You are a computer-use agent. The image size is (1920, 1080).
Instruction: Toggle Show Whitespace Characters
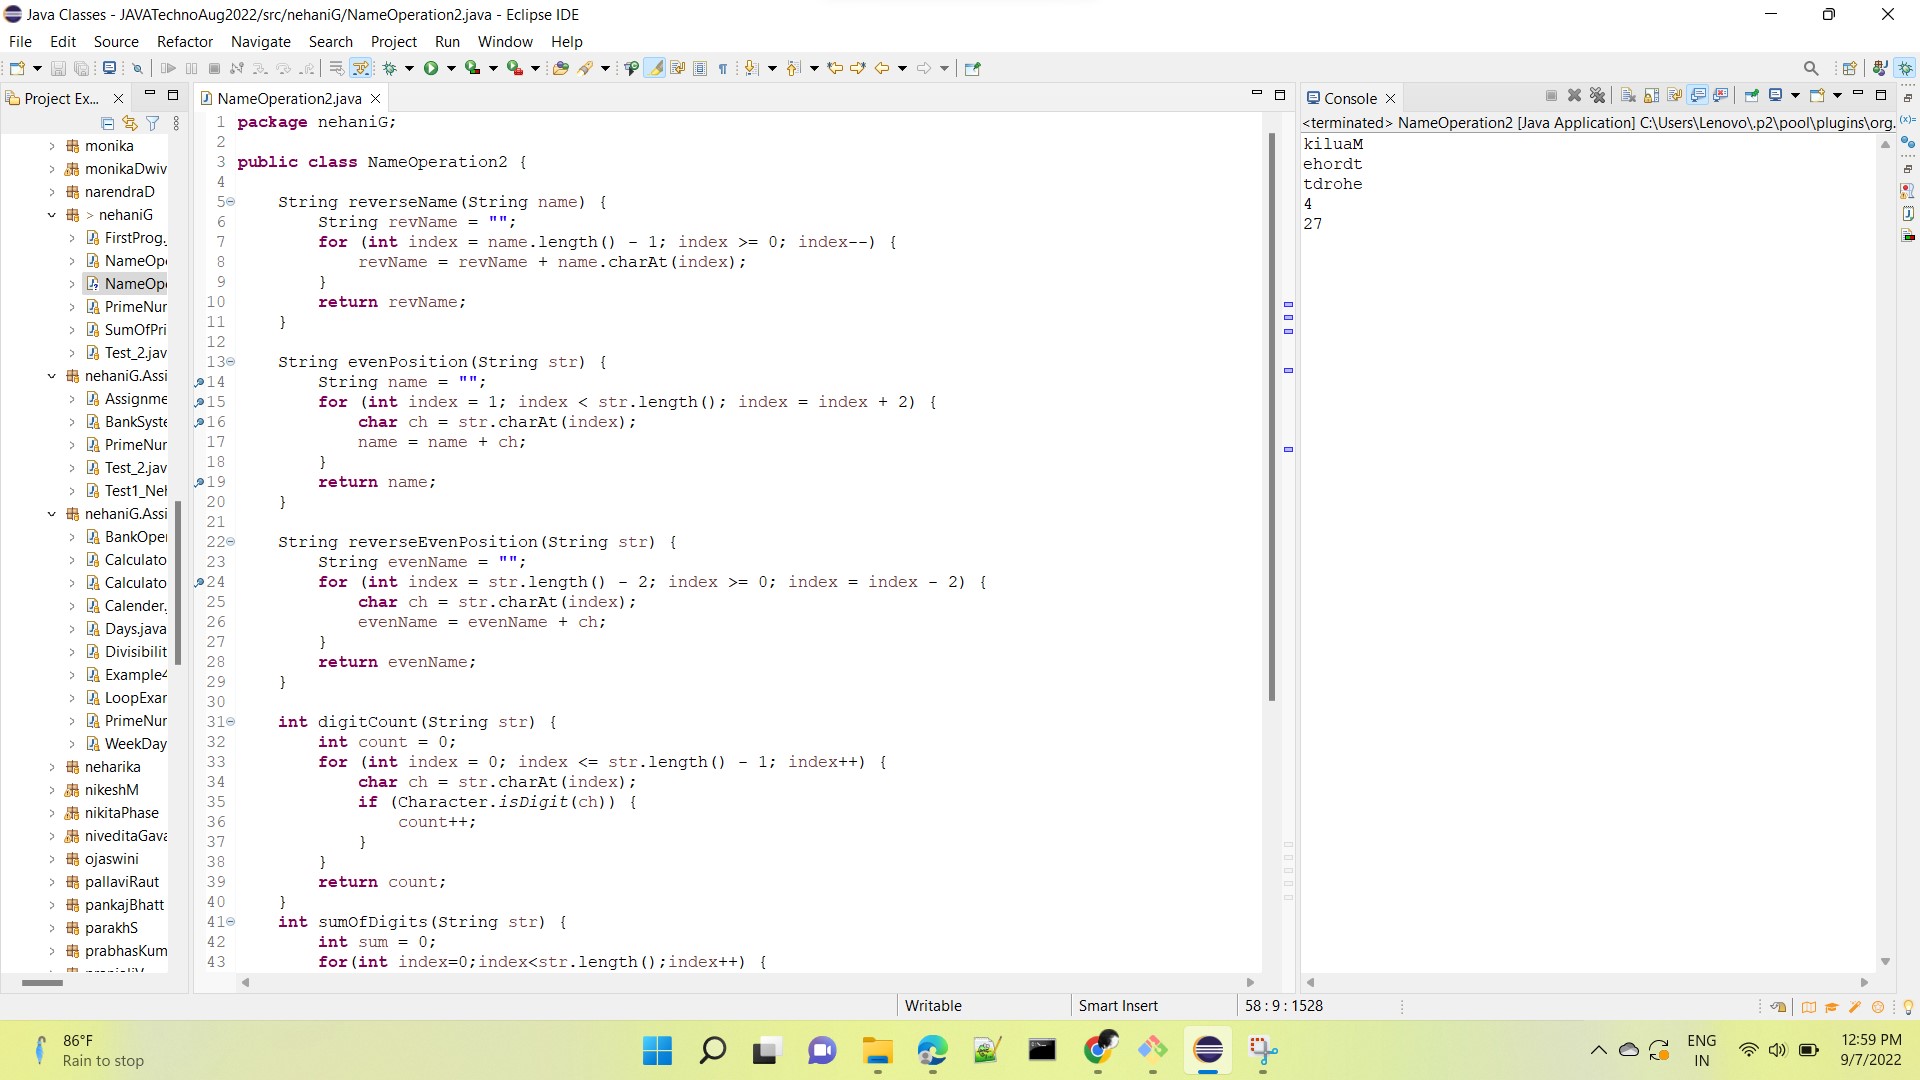click(x=723, y=67)
